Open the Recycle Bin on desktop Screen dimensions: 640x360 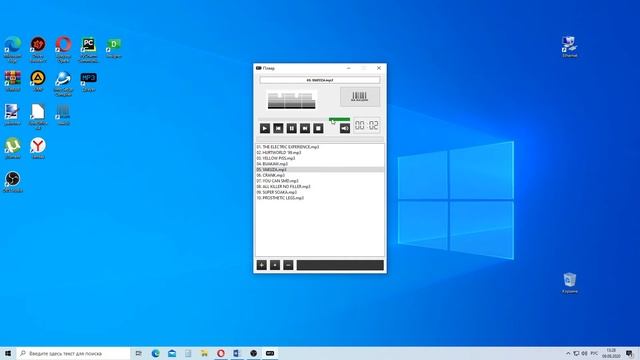570,283
